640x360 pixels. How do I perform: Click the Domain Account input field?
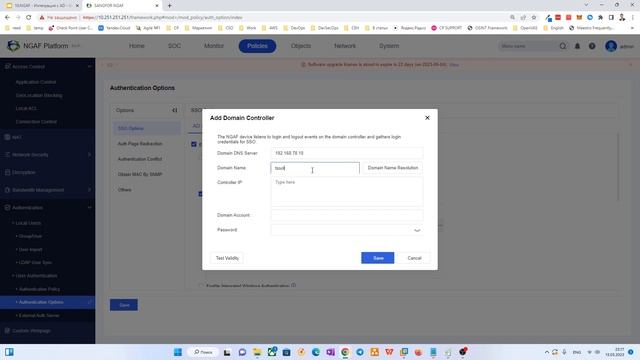pos(347,215)
